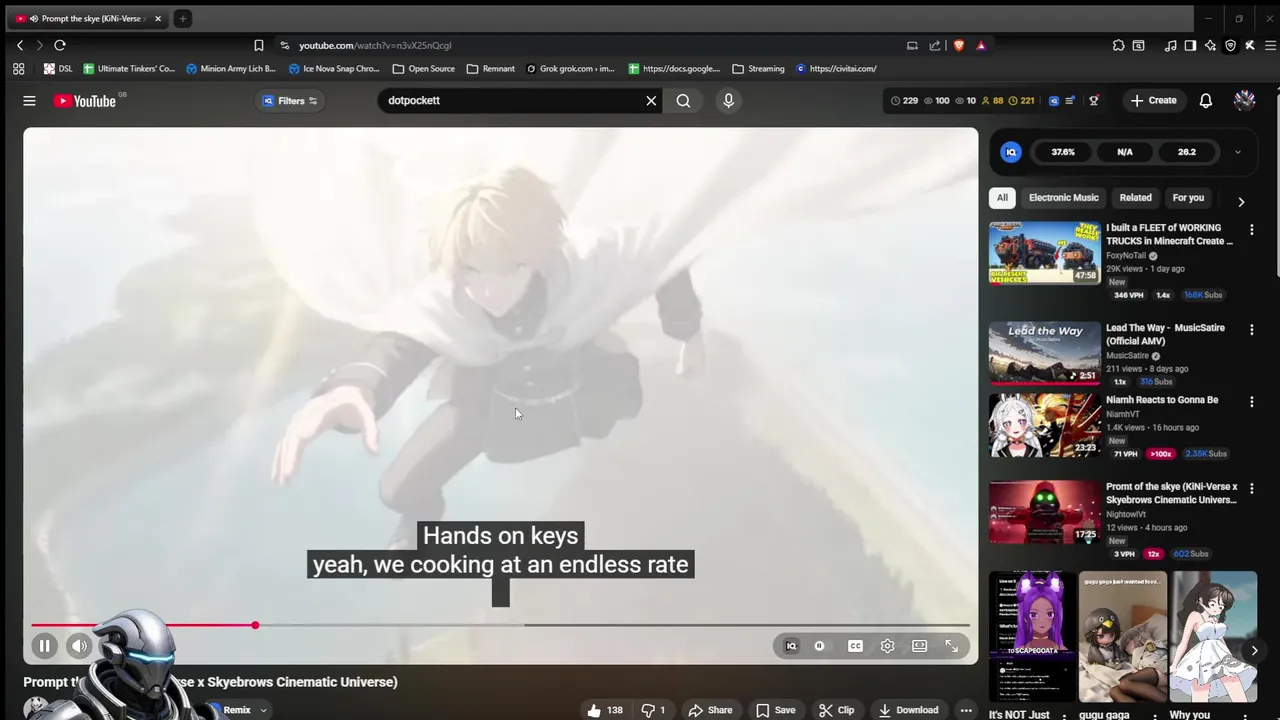Click the vidIQ icon in player controls
The width and height of the screenshot is (1280, 720).
click(x=791, y=646)
